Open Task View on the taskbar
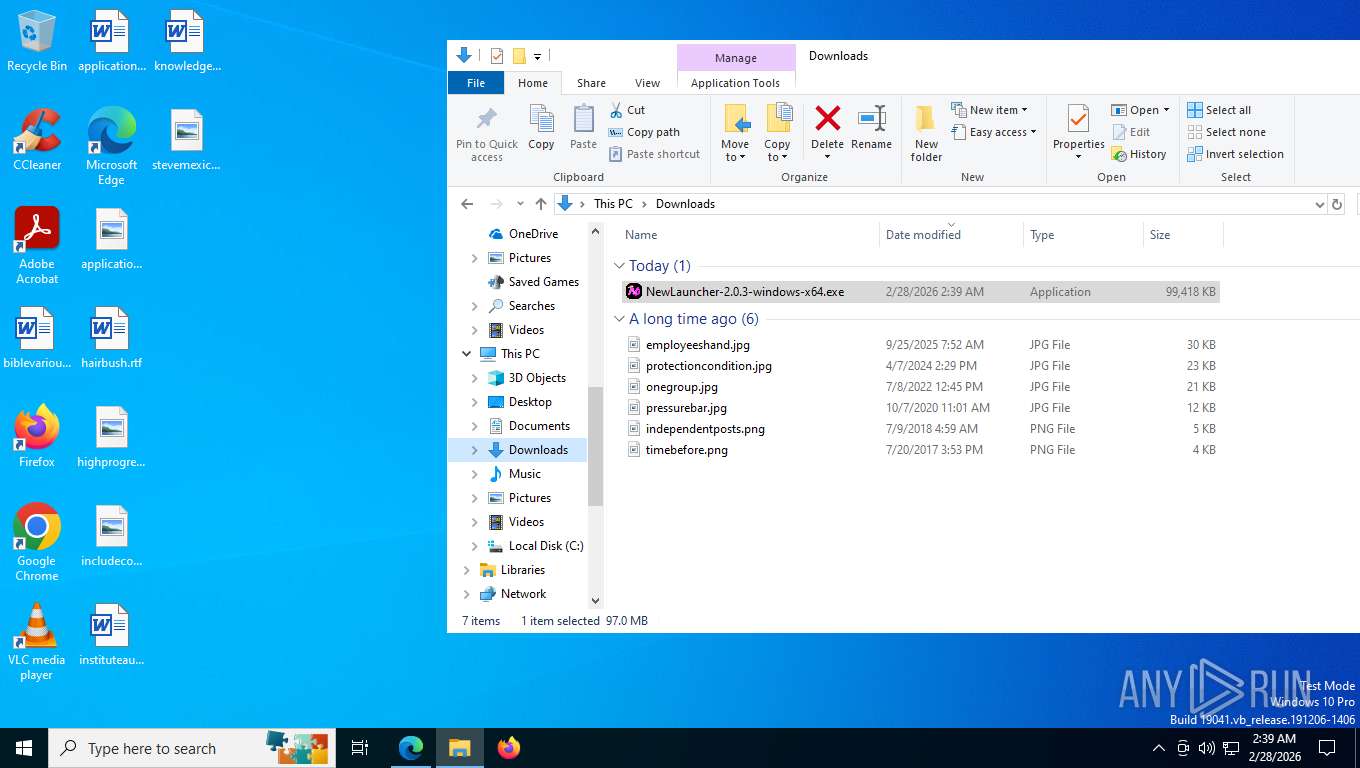 coord(361,748)
